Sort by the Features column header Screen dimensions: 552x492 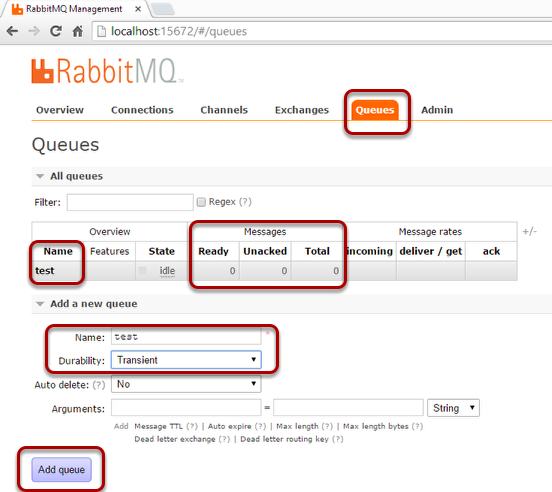click(109, 251)
